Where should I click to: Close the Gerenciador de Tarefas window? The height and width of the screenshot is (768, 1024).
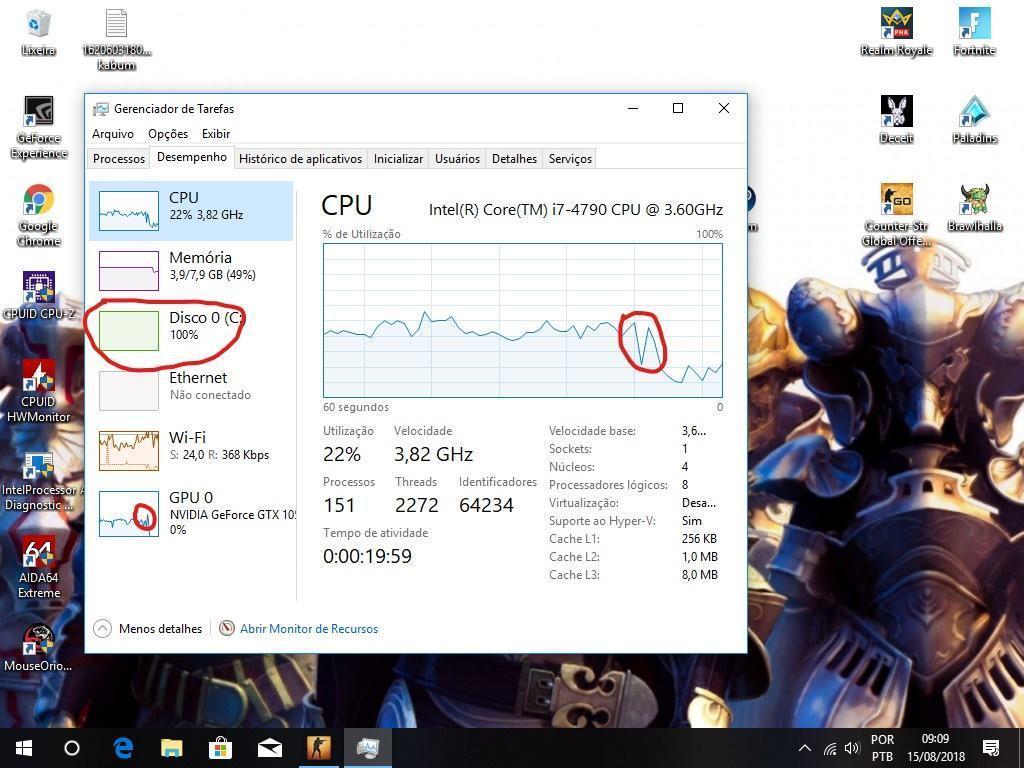[724, 108]
